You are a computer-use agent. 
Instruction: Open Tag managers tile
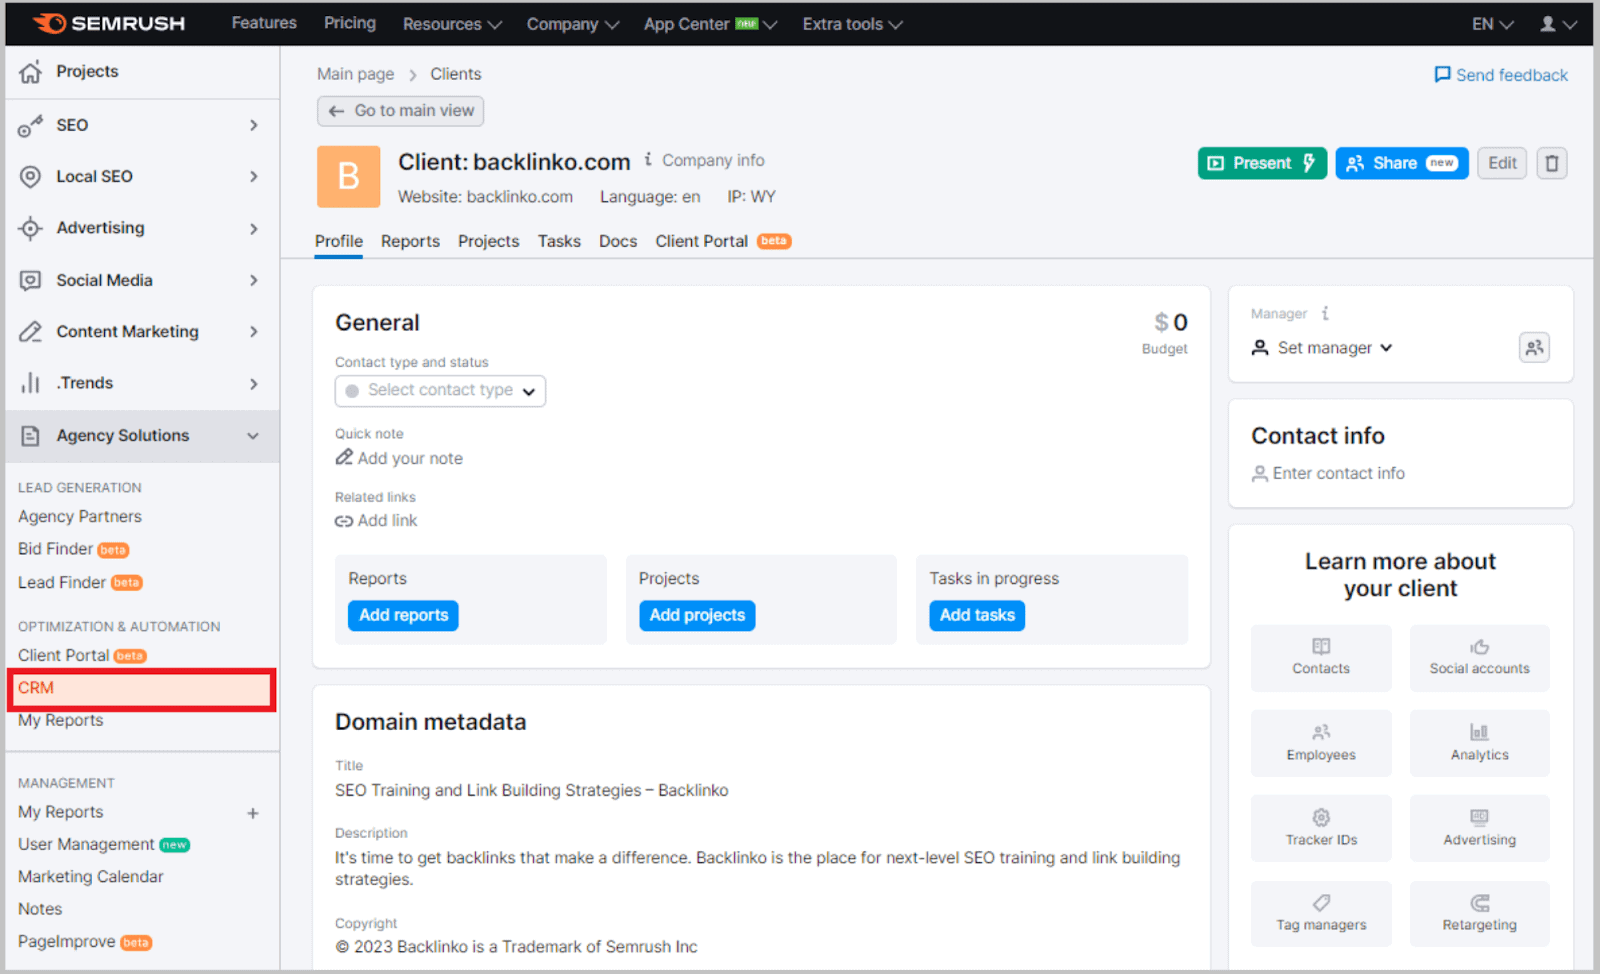click(x=1321, y=914)
